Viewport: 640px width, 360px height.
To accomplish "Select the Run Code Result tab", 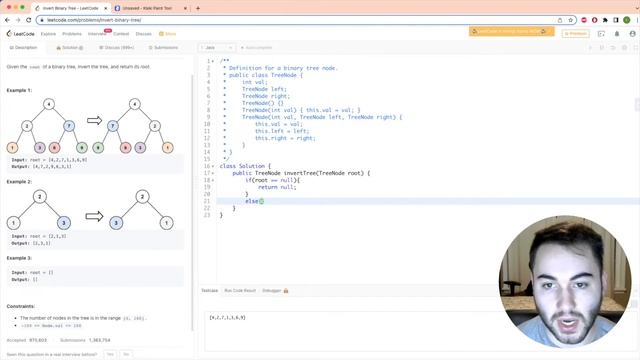I will click(x=240, y=291).
